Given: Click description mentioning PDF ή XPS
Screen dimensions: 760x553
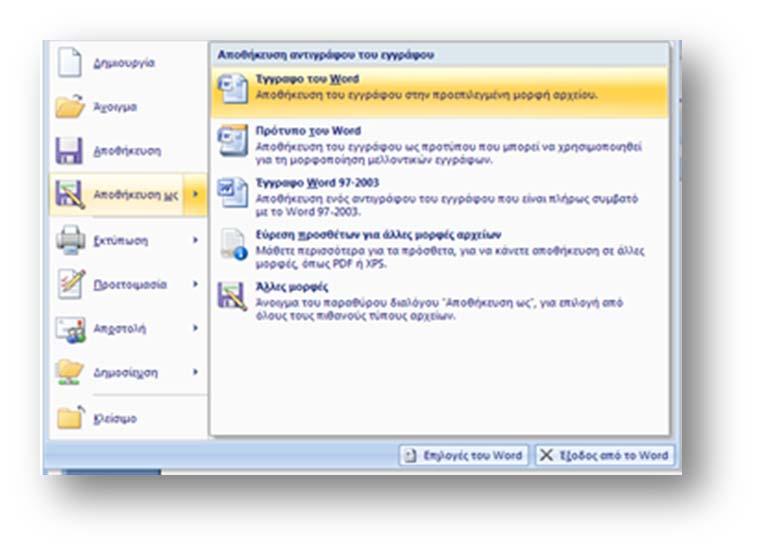Looking at the screenshot, I should [x=450, y=257].
